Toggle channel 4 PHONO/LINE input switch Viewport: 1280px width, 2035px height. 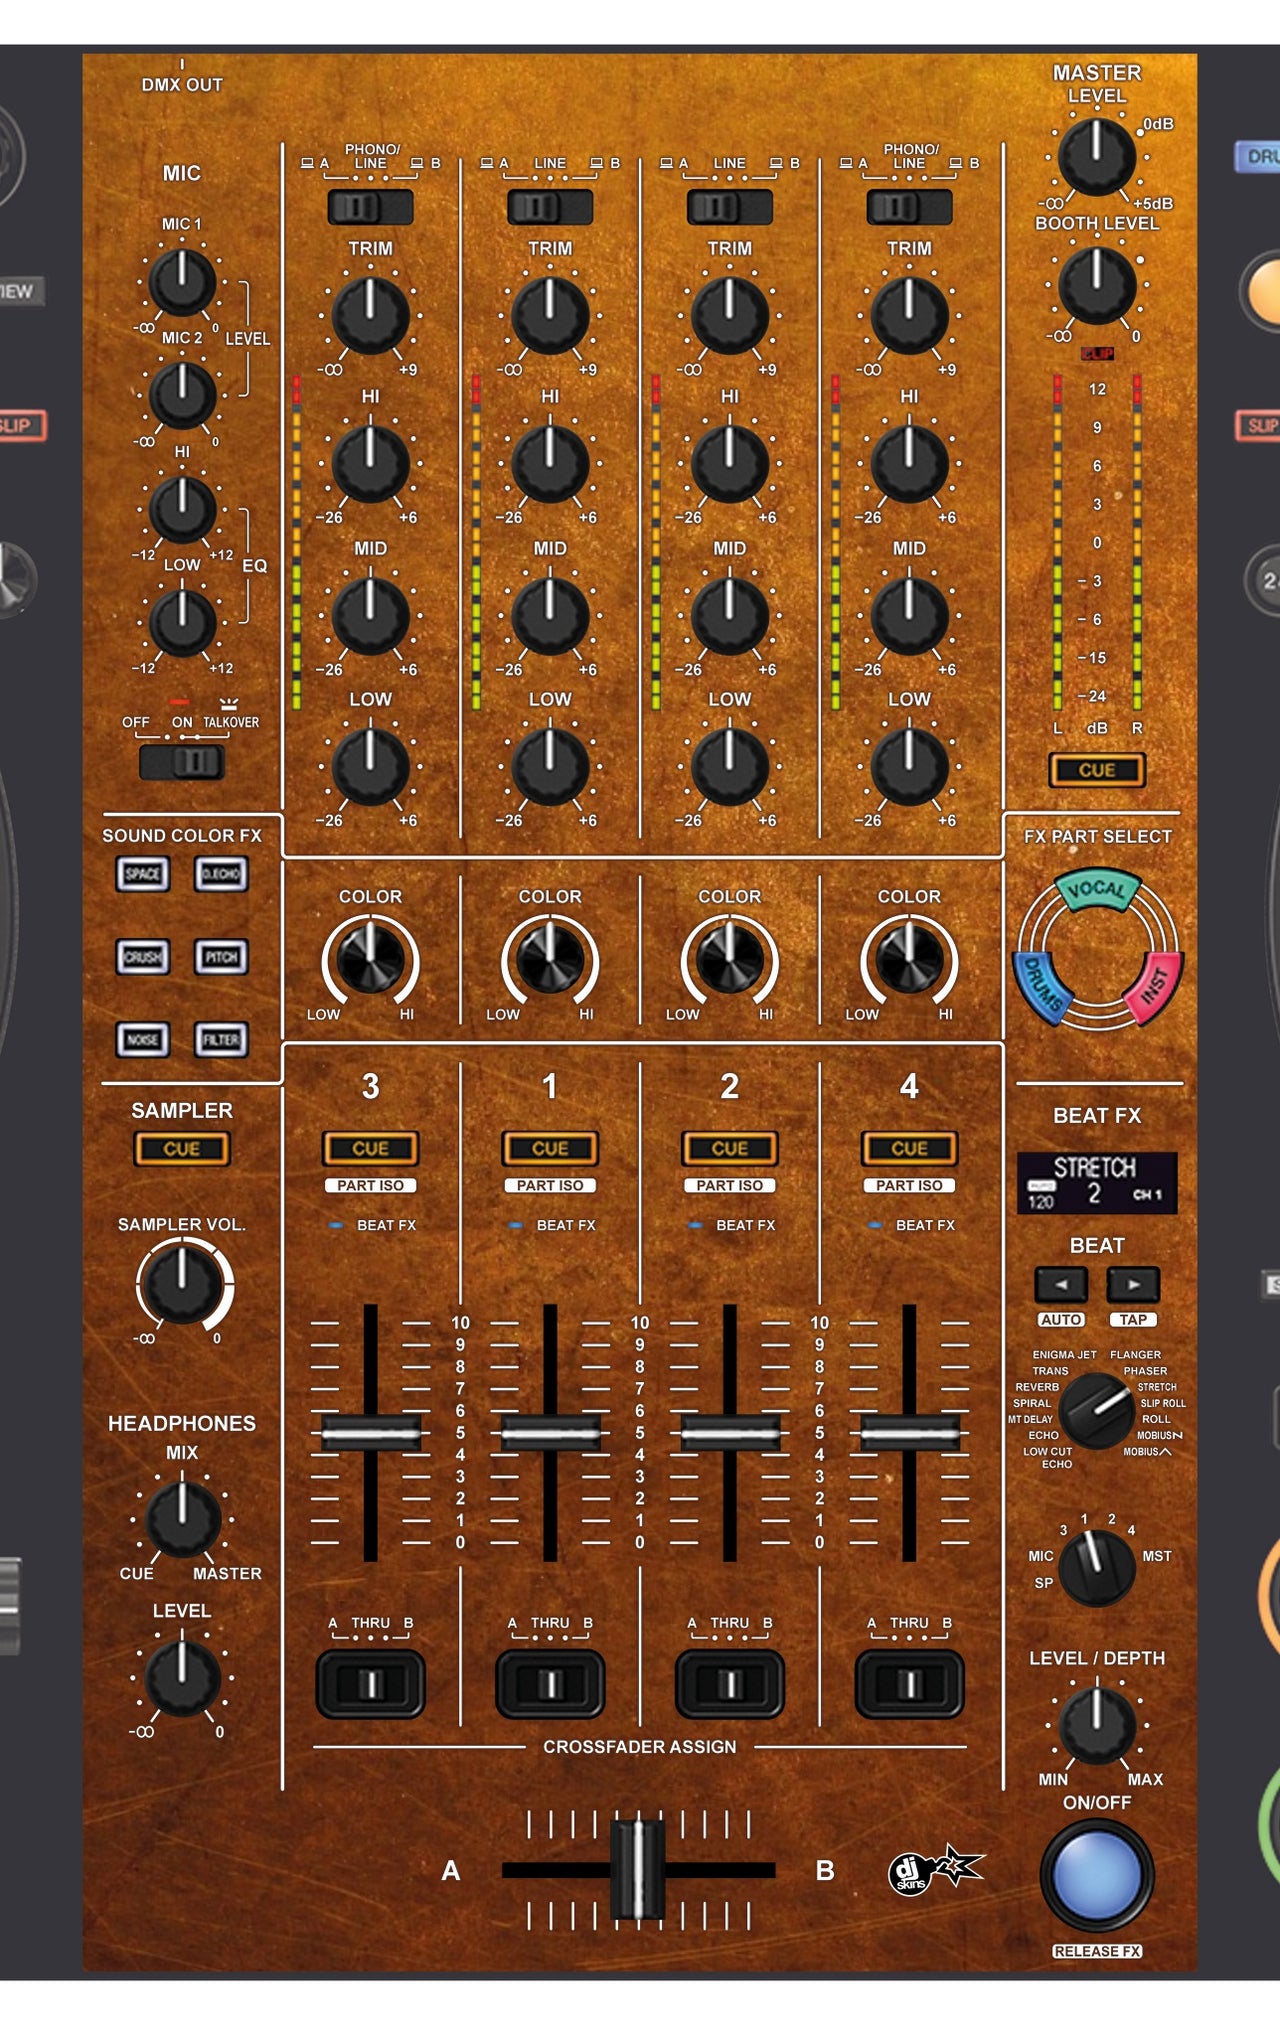[x=909, y=207]
